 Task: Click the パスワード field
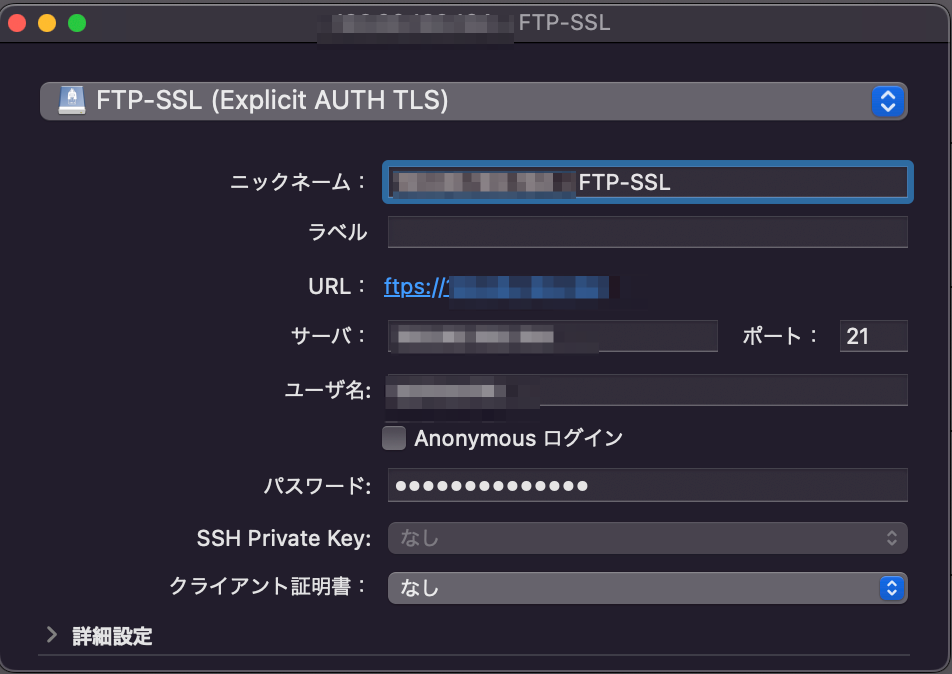647,485
